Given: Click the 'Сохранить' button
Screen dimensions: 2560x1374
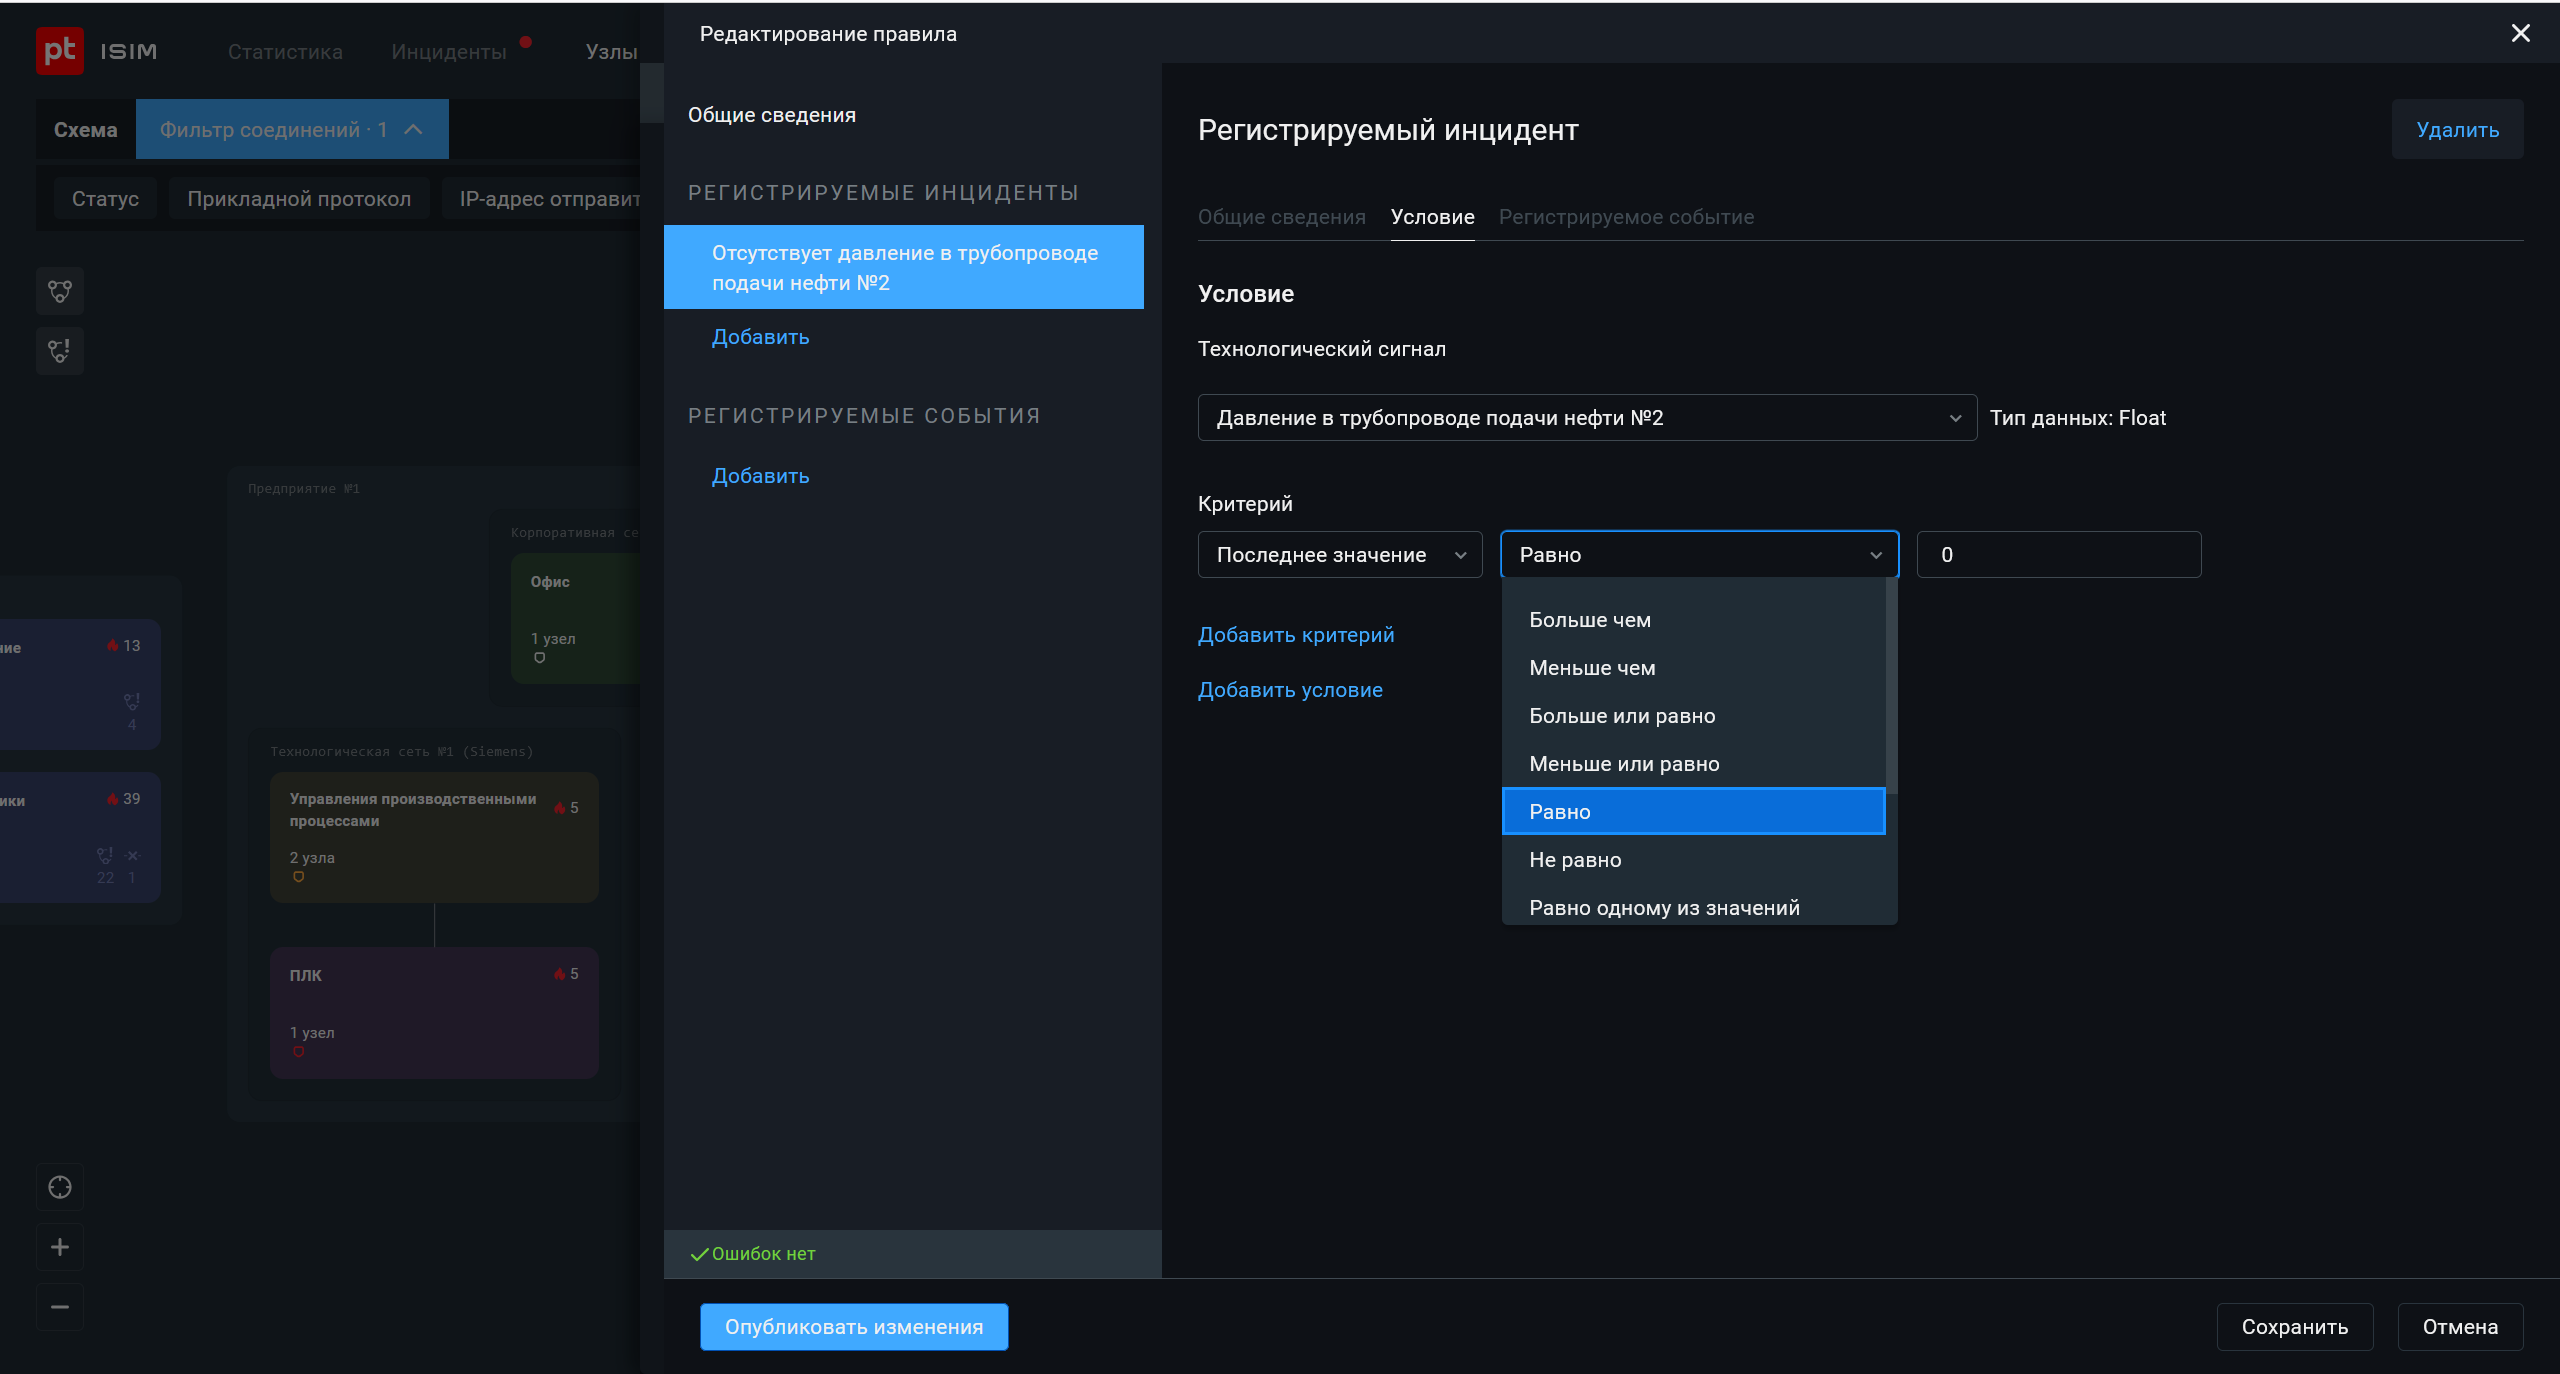Looking at the screenshot, I should tap(2294, 1327).
